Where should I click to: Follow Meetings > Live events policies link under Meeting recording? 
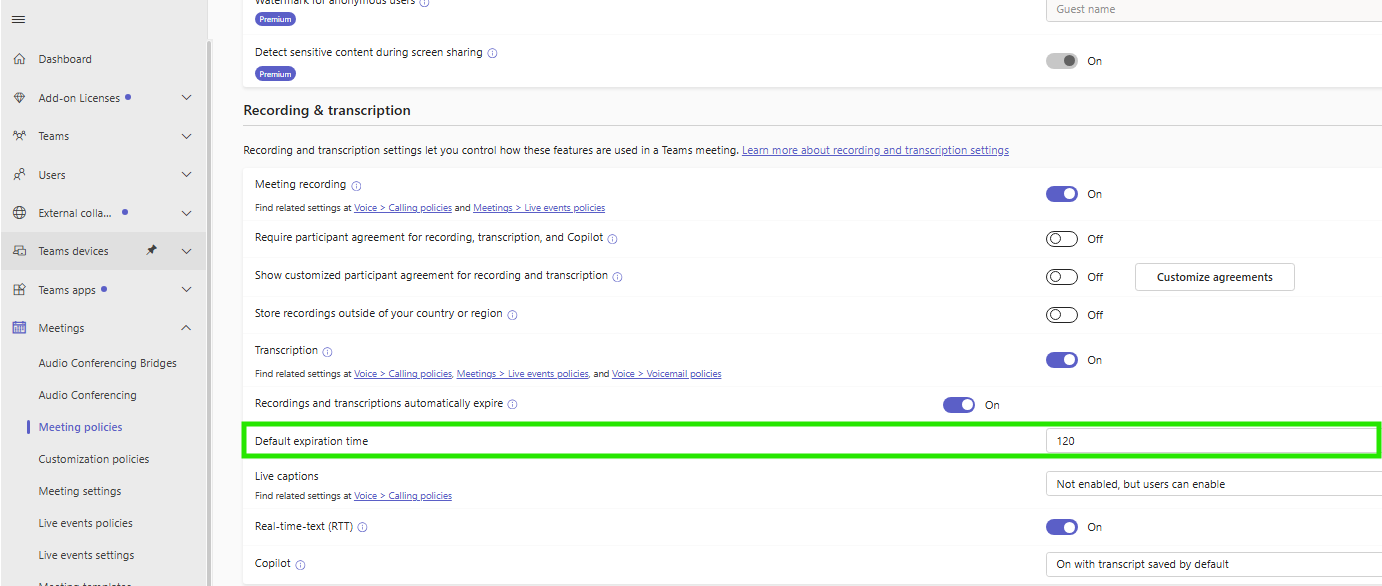[539, 208]
